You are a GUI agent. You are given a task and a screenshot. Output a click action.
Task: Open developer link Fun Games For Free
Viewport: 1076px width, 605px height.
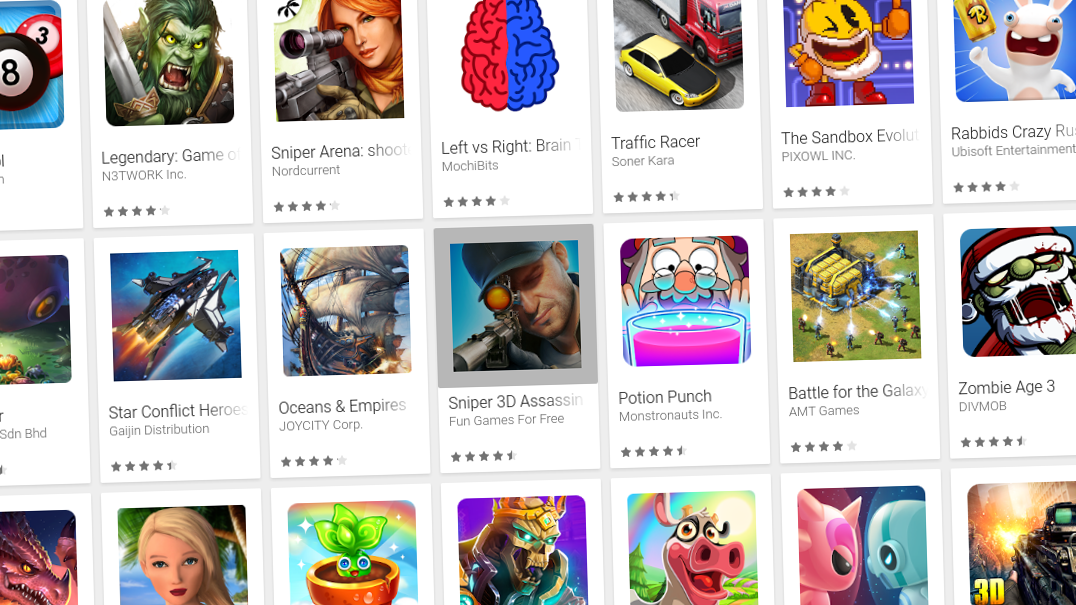point(506,420)
